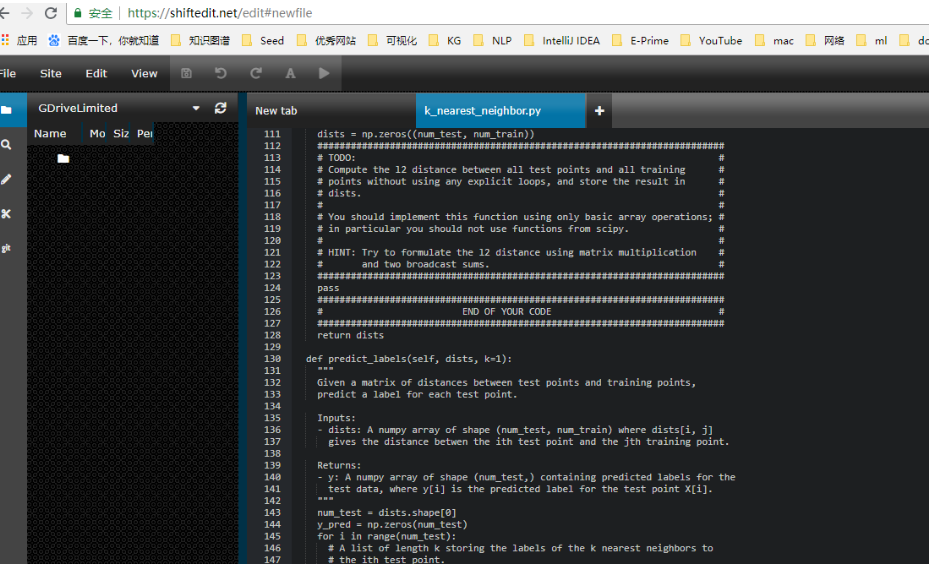Screen dimensions: 929x568
Task: Open the 应用 apps bookmark
Action: [19, 40]
